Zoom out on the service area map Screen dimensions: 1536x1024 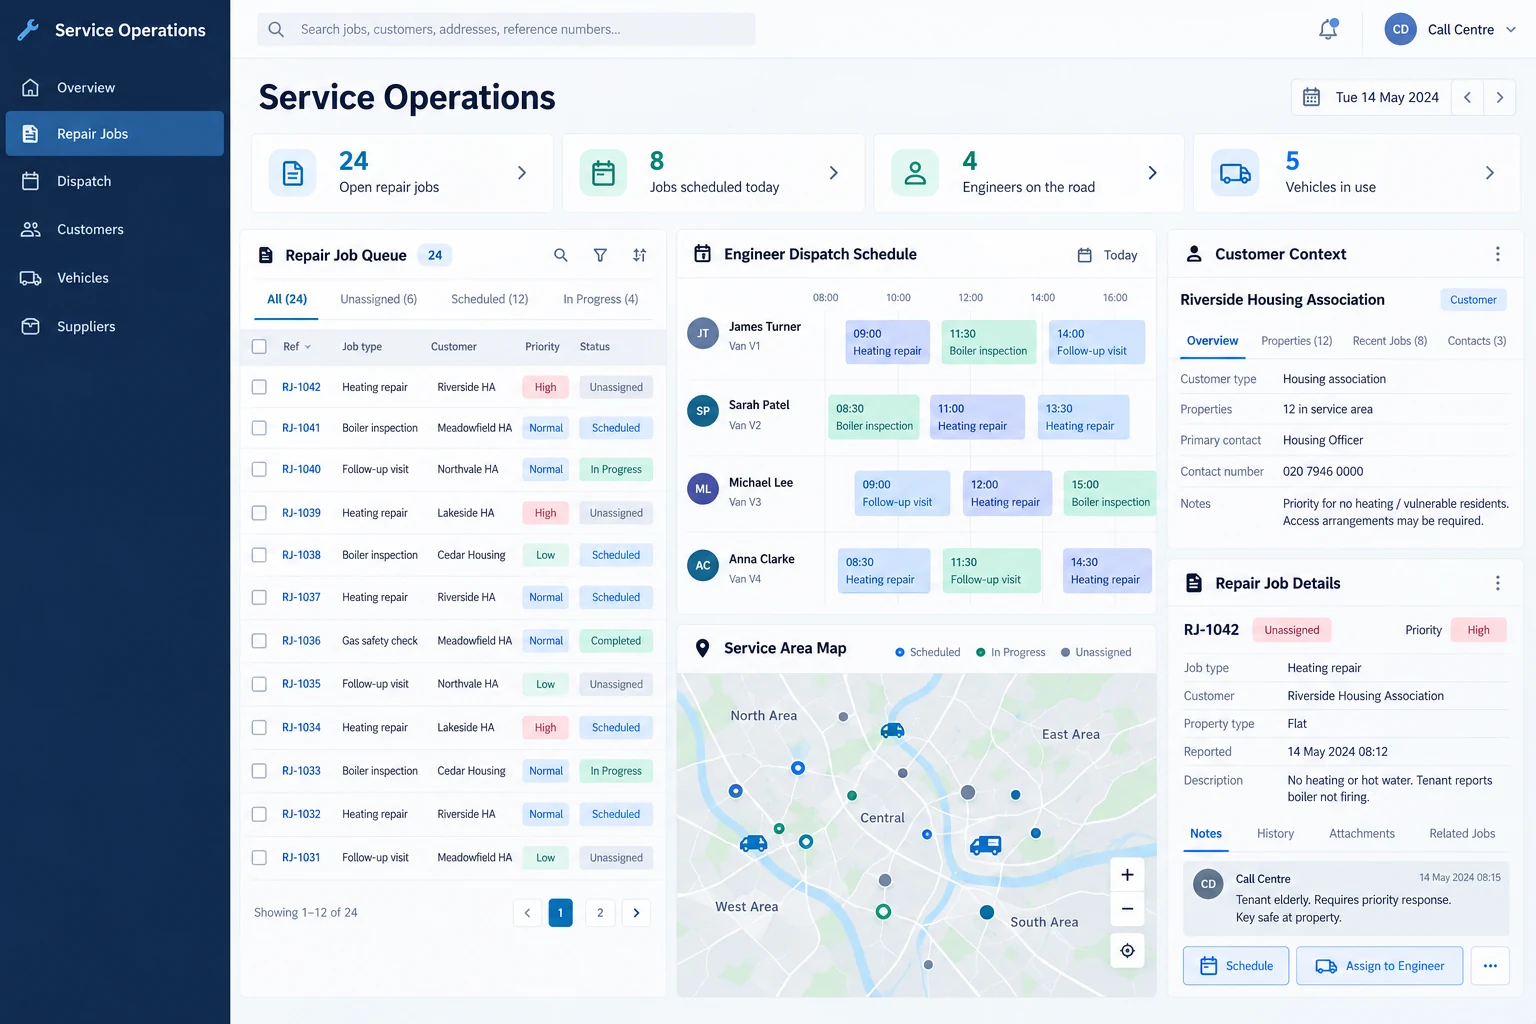pyautogui.click(x=1127, y=908)
